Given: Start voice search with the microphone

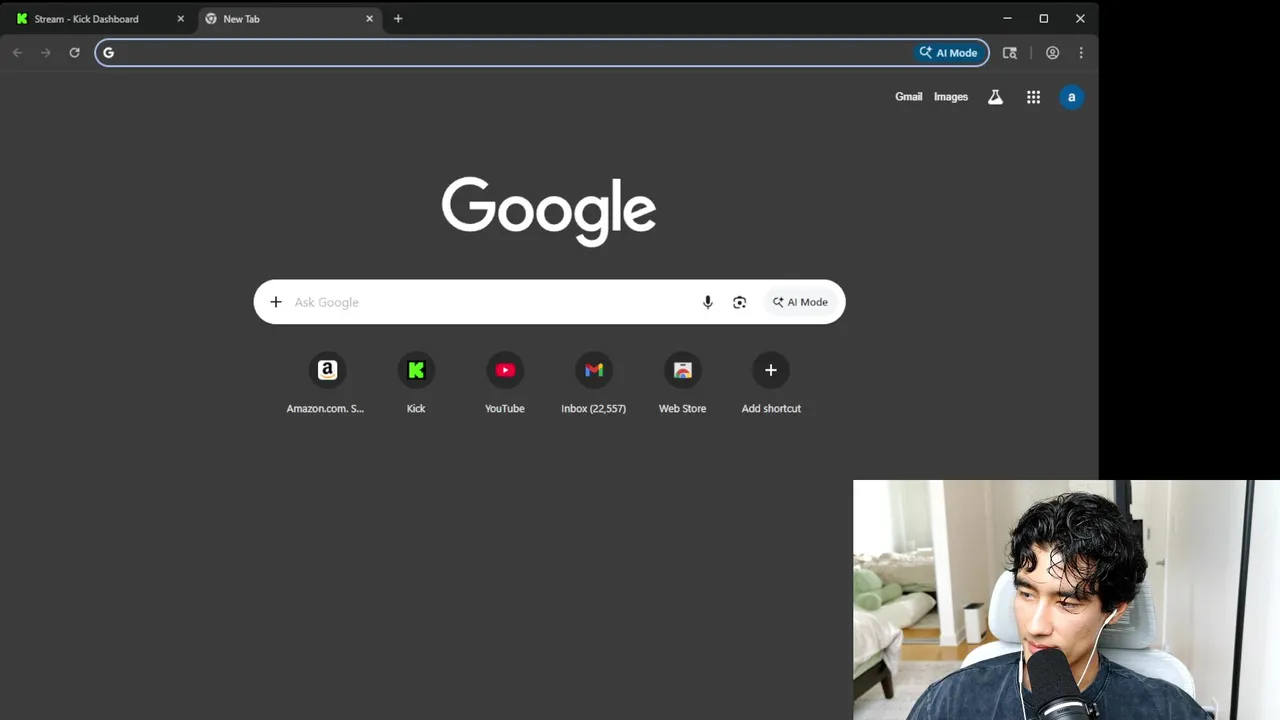Looking at the screenshot, I should [x=707, y=302].
